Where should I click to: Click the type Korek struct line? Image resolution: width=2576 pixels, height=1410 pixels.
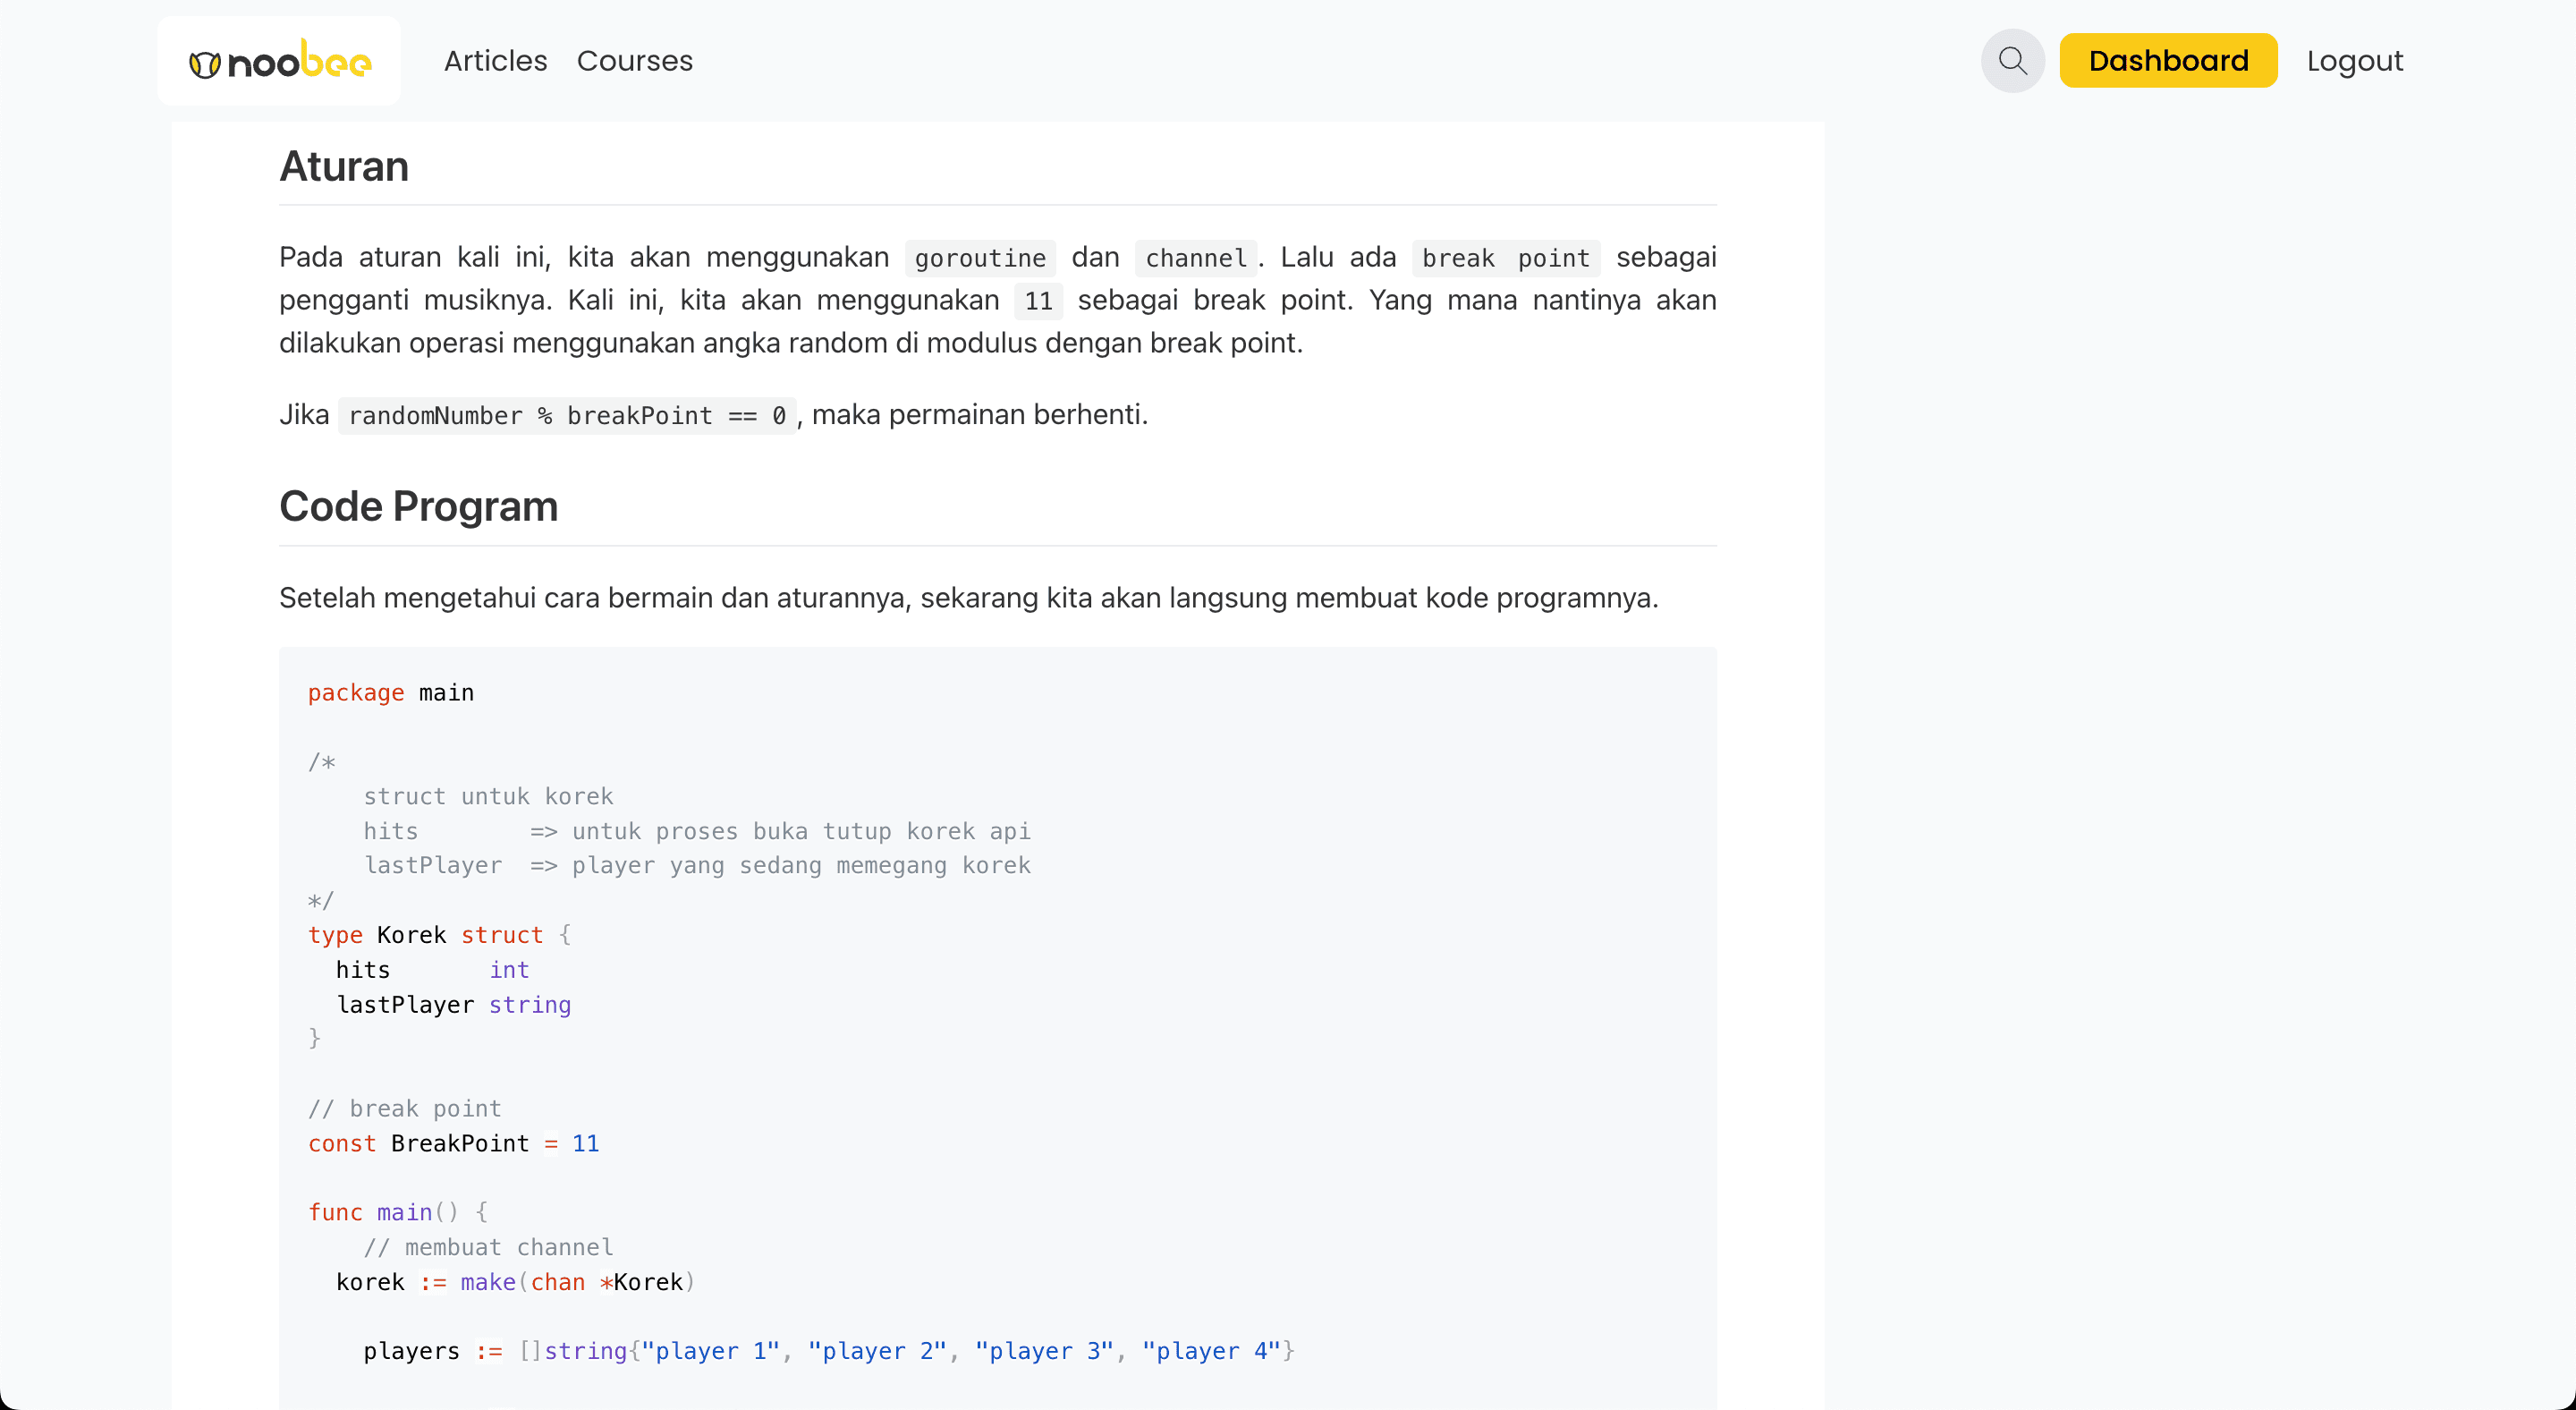coord(438,935)
